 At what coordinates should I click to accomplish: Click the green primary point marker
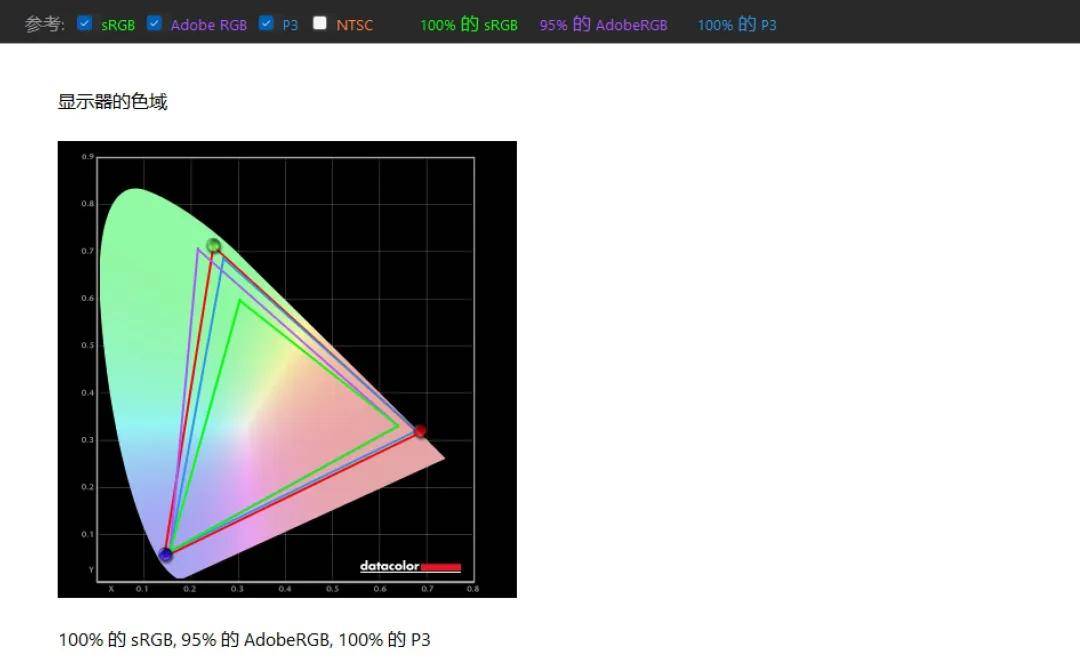pos(214,245)
